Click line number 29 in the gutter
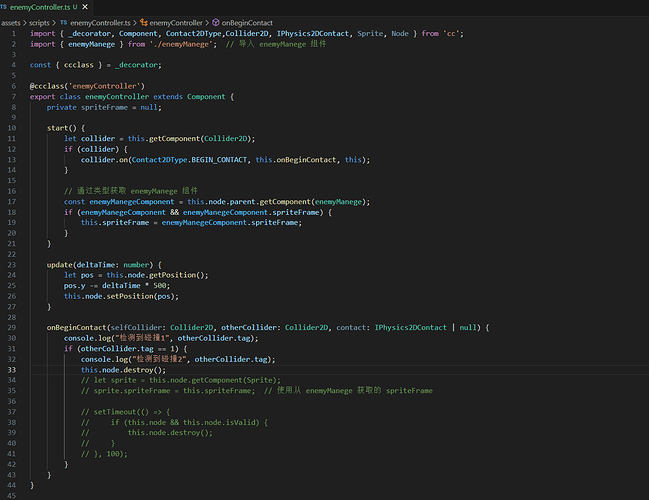649x500 pixels. pyautogui.click(x=12, y=327)
